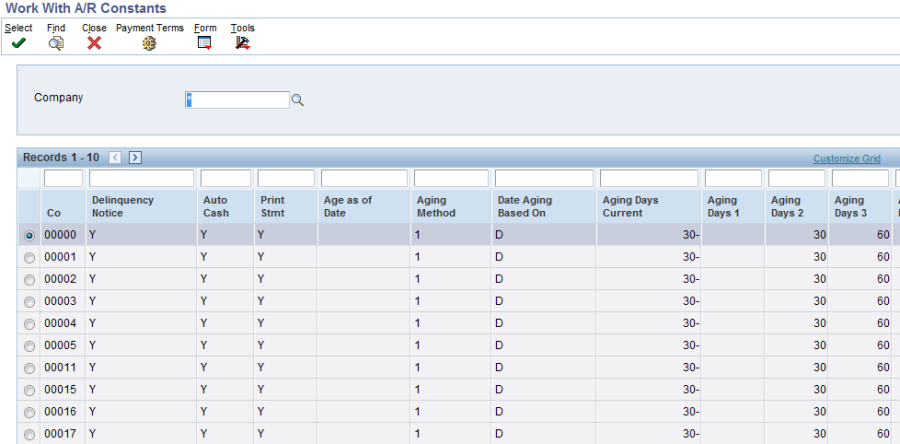Select radio button for company 00011
The image size is (900, 444).
tap(29, 368)
